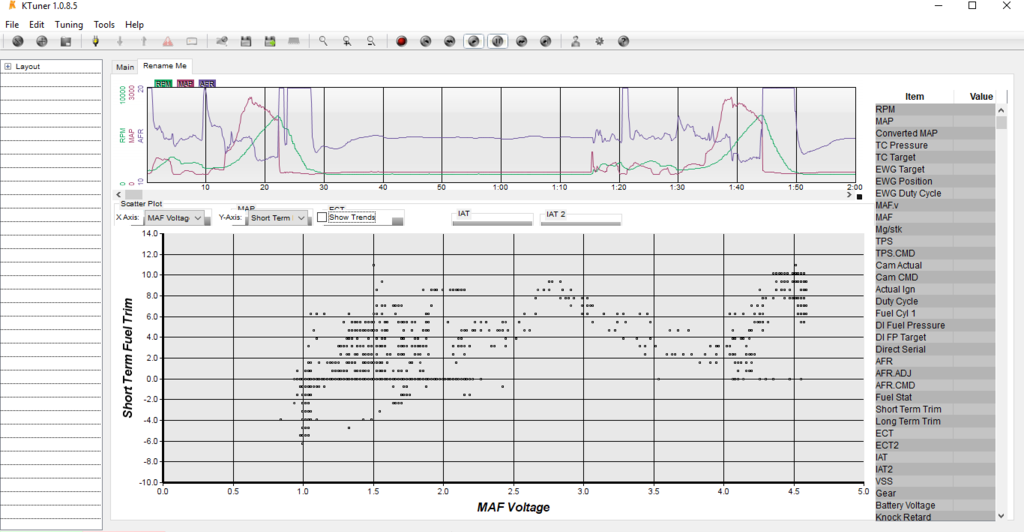Enable the Show Trends checkbox

[322, 217]
